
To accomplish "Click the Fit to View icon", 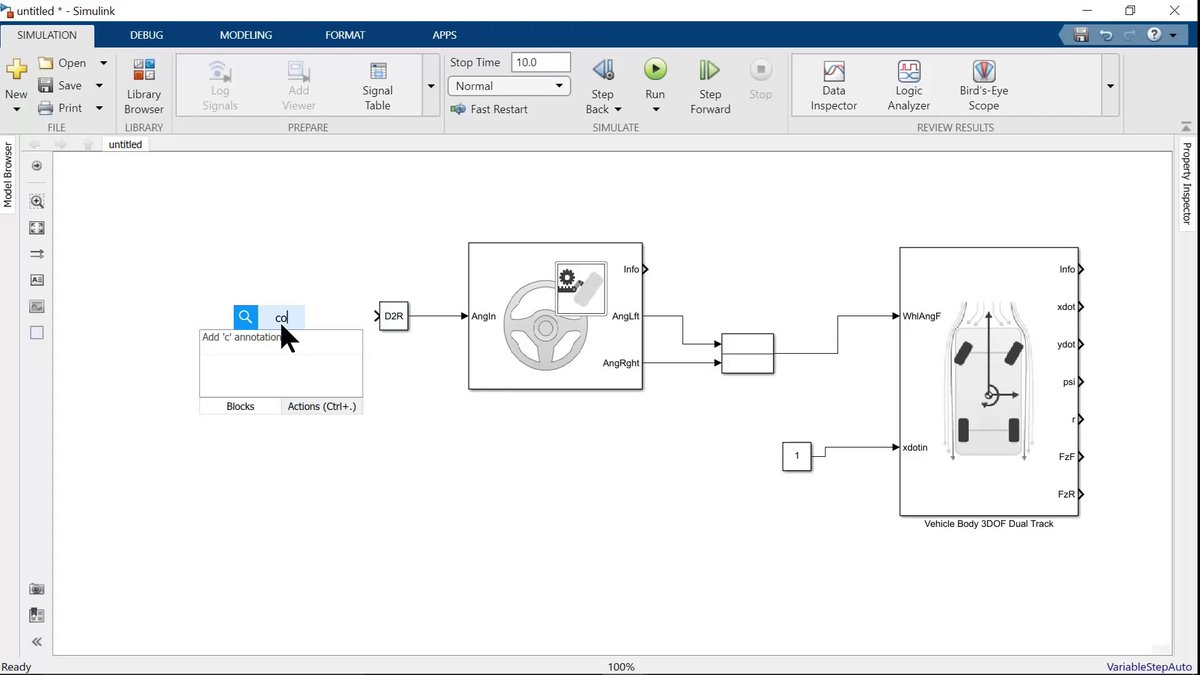I will [37, 228].
